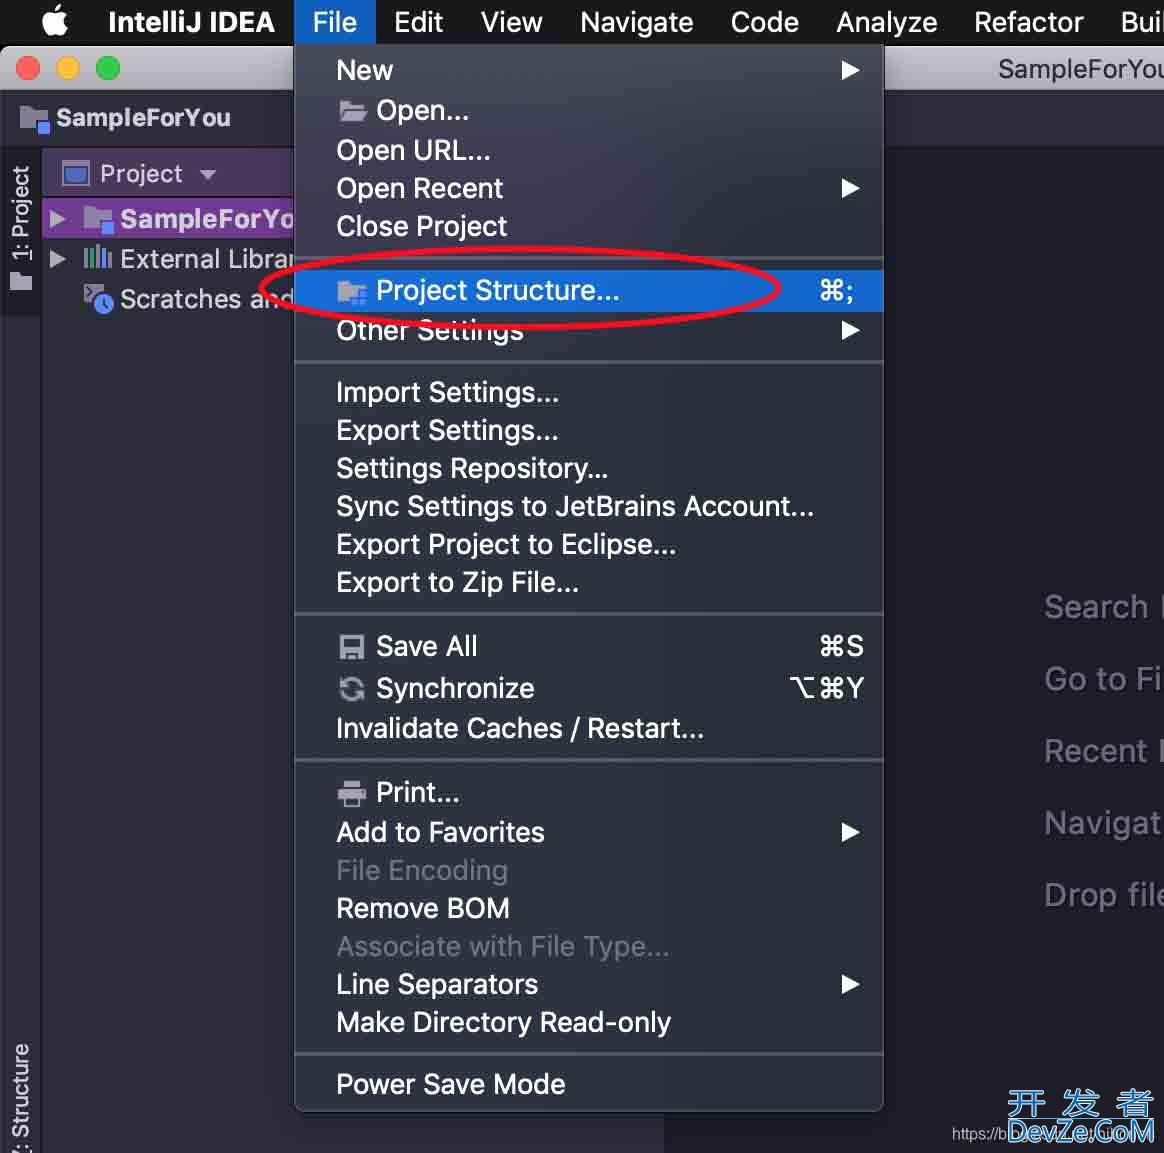This screenshot has width=1164, height=1153.
Task: Click the Print... printer icon
Action: click(352, 794)
